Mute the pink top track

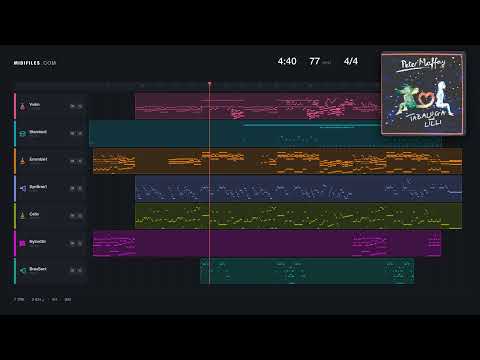(x=72, y=106)
